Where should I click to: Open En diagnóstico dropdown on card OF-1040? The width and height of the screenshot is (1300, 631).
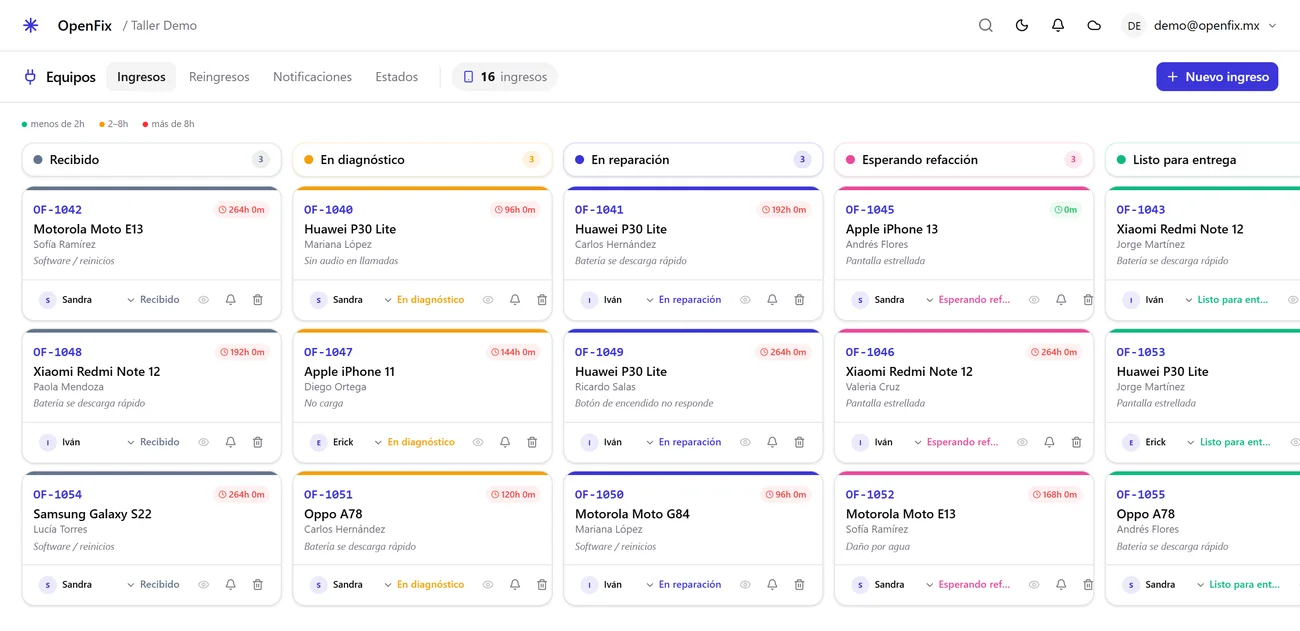click(424, 300)
